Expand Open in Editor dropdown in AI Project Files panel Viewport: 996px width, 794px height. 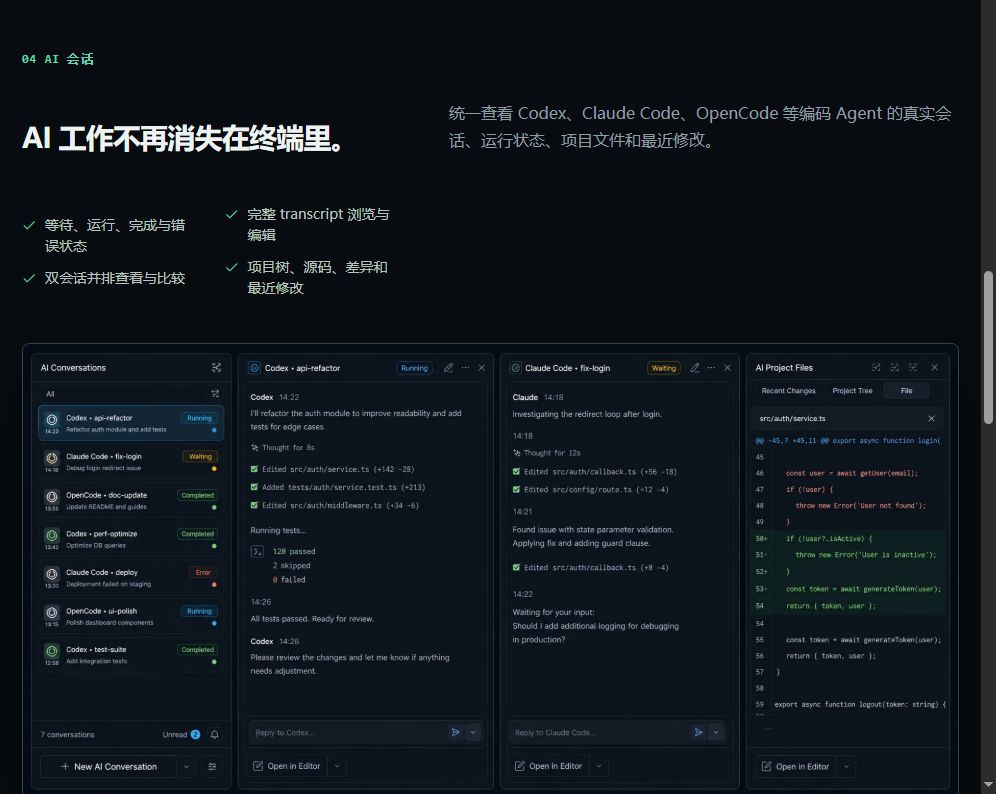846,767
